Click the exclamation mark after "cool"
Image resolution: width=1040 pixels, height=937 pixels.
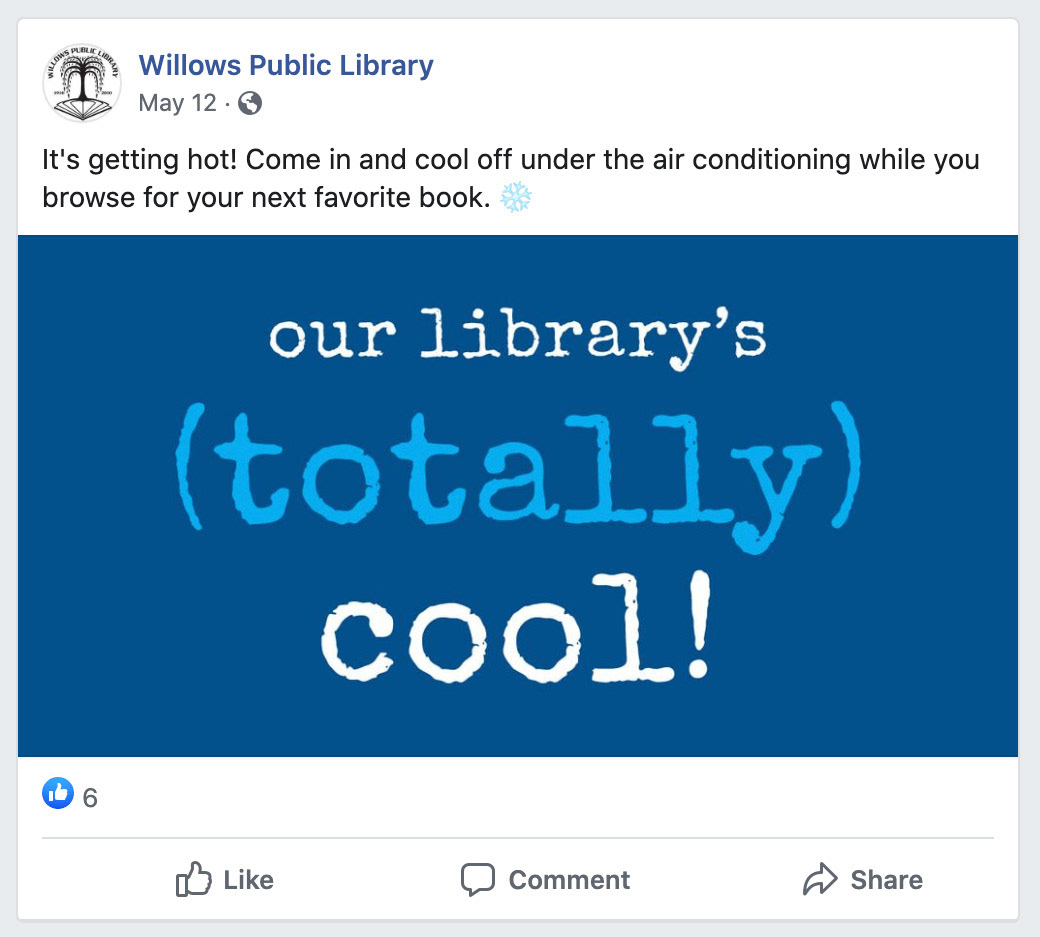(698, 625)
